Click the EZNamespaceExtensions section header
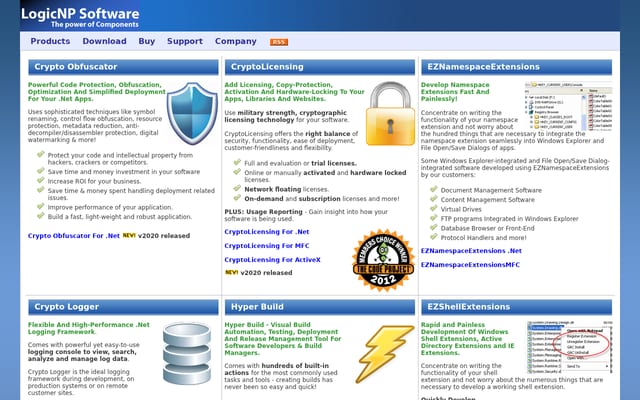 click(x=516, y=67)
